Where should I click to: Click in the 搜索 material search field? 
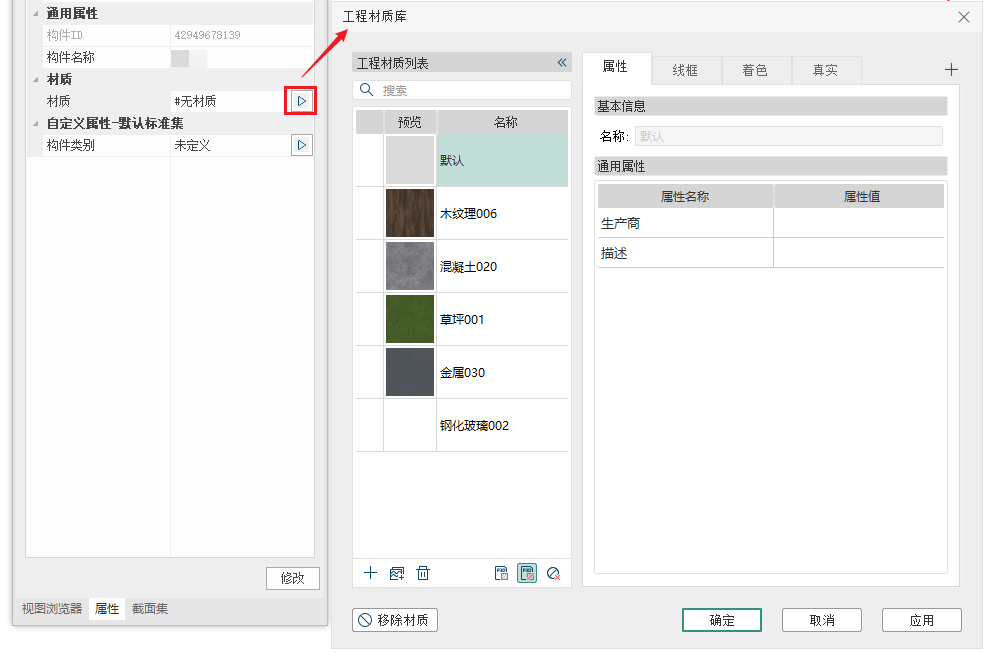pos(462,90)
